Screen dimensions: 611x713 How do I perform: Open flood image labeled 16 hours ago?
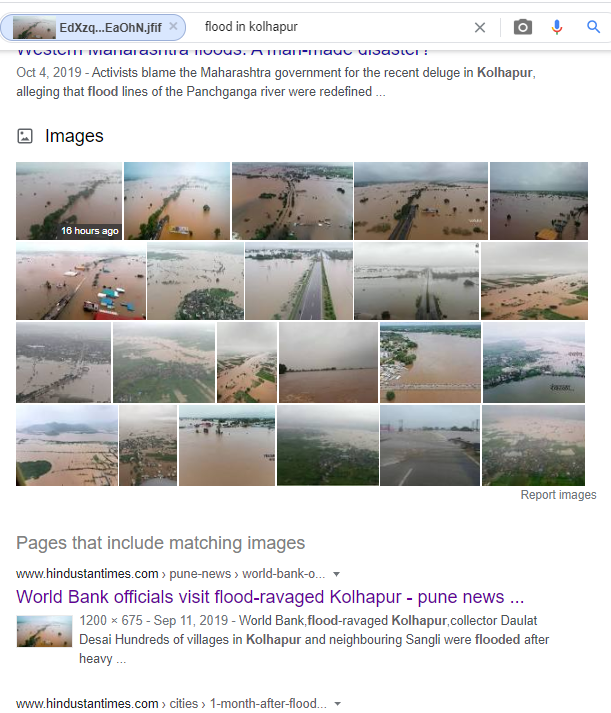(x=69, y=201)
